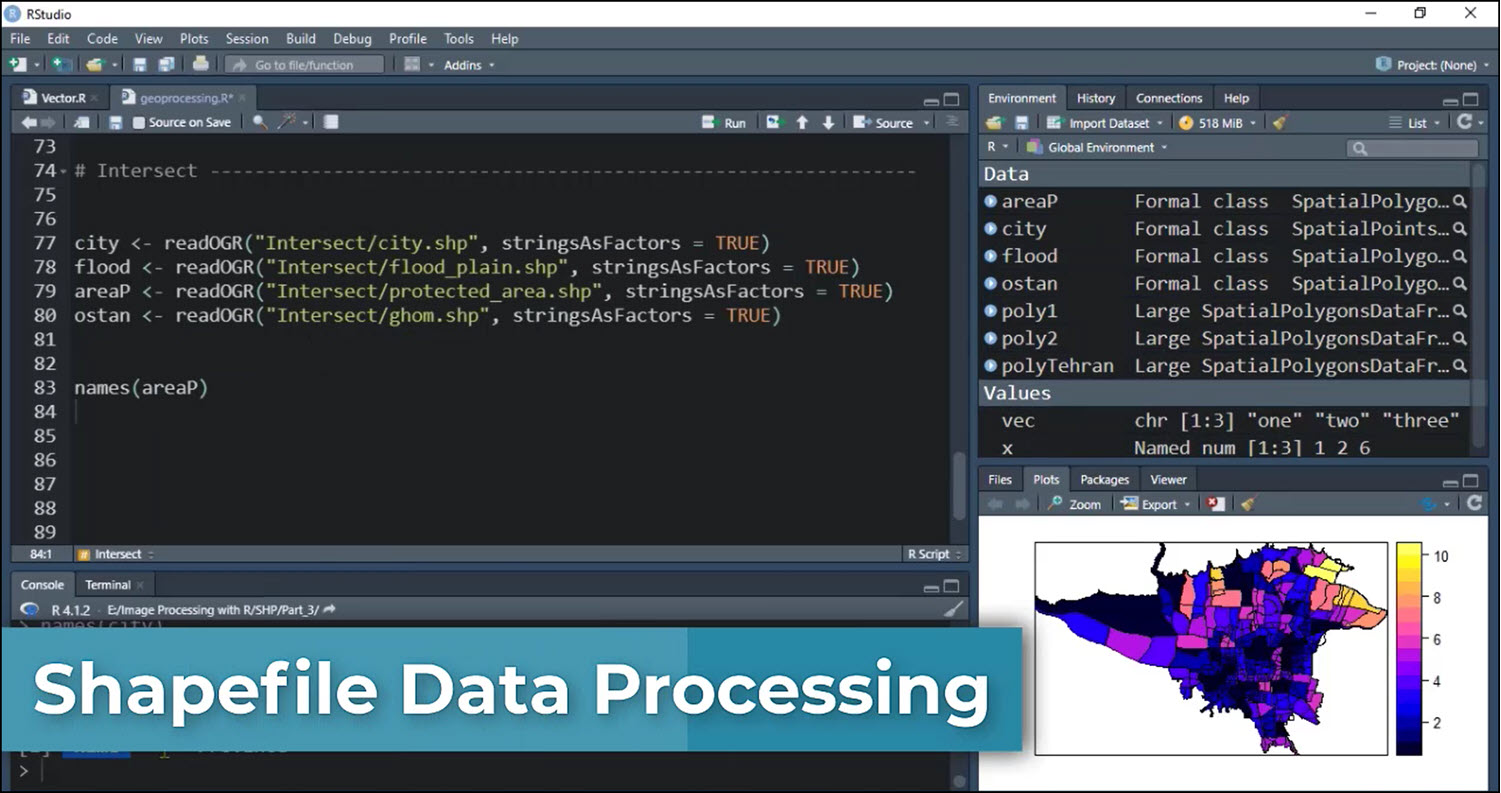
Task: Click the Tehran districts map plot
Action: coord(1211,648)
